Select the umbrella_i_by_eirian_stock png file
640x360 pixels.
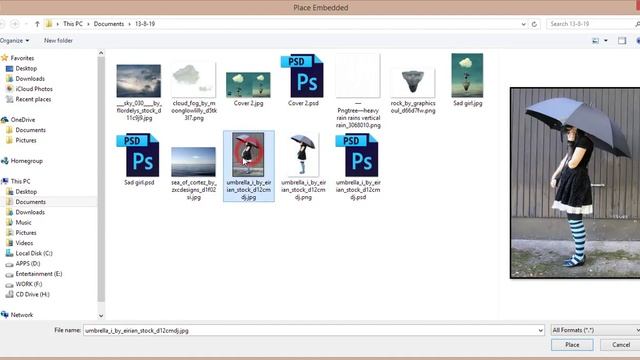click(x=303, y=167)
